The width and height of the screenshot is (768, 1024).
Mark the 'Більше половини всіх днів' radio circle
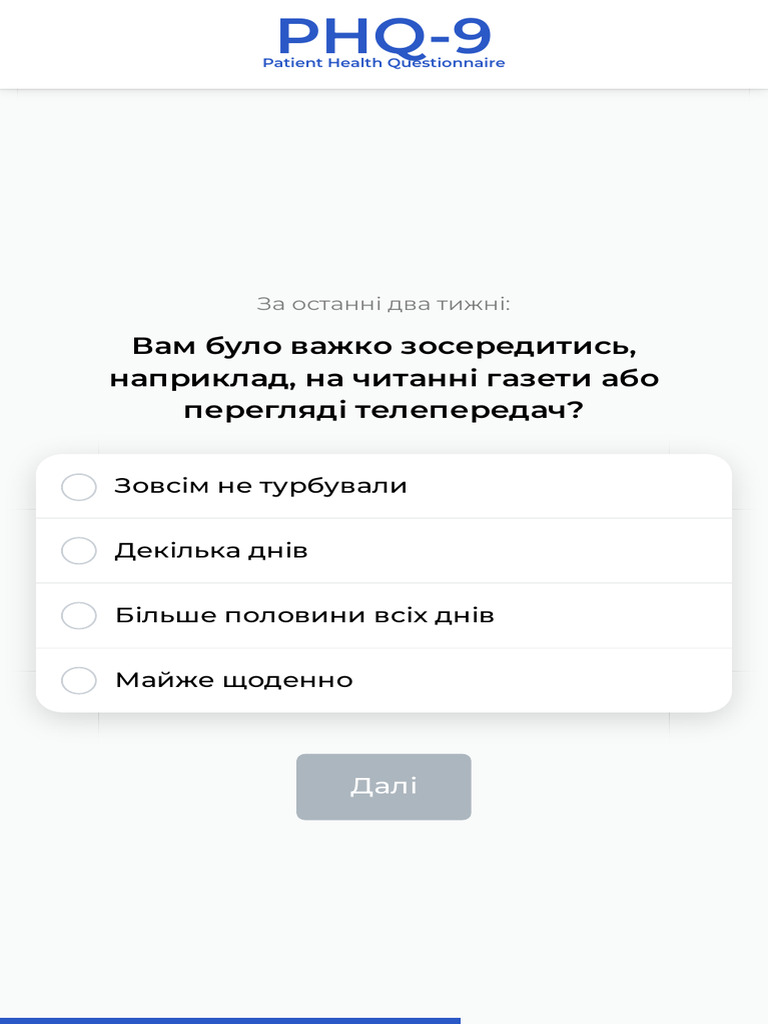[x=79, y=616]
